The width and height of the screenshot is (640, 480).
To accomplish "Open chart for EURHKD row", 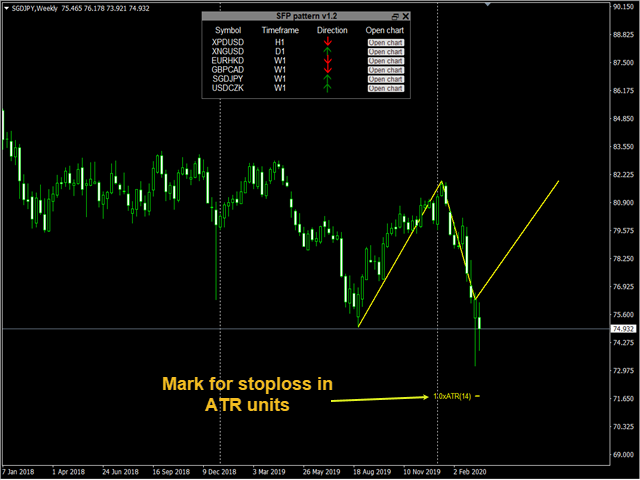I will tap(386, 61).
